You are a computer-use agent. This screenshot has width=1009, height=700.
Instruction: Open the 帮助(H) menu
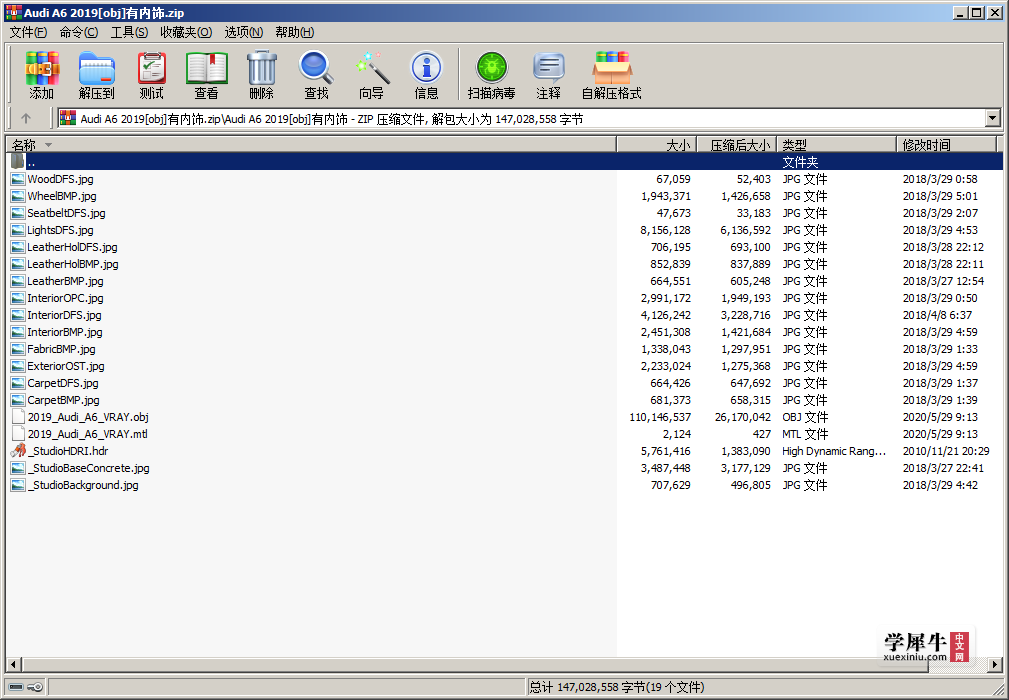pyautogui.click(x=294, y=32)
